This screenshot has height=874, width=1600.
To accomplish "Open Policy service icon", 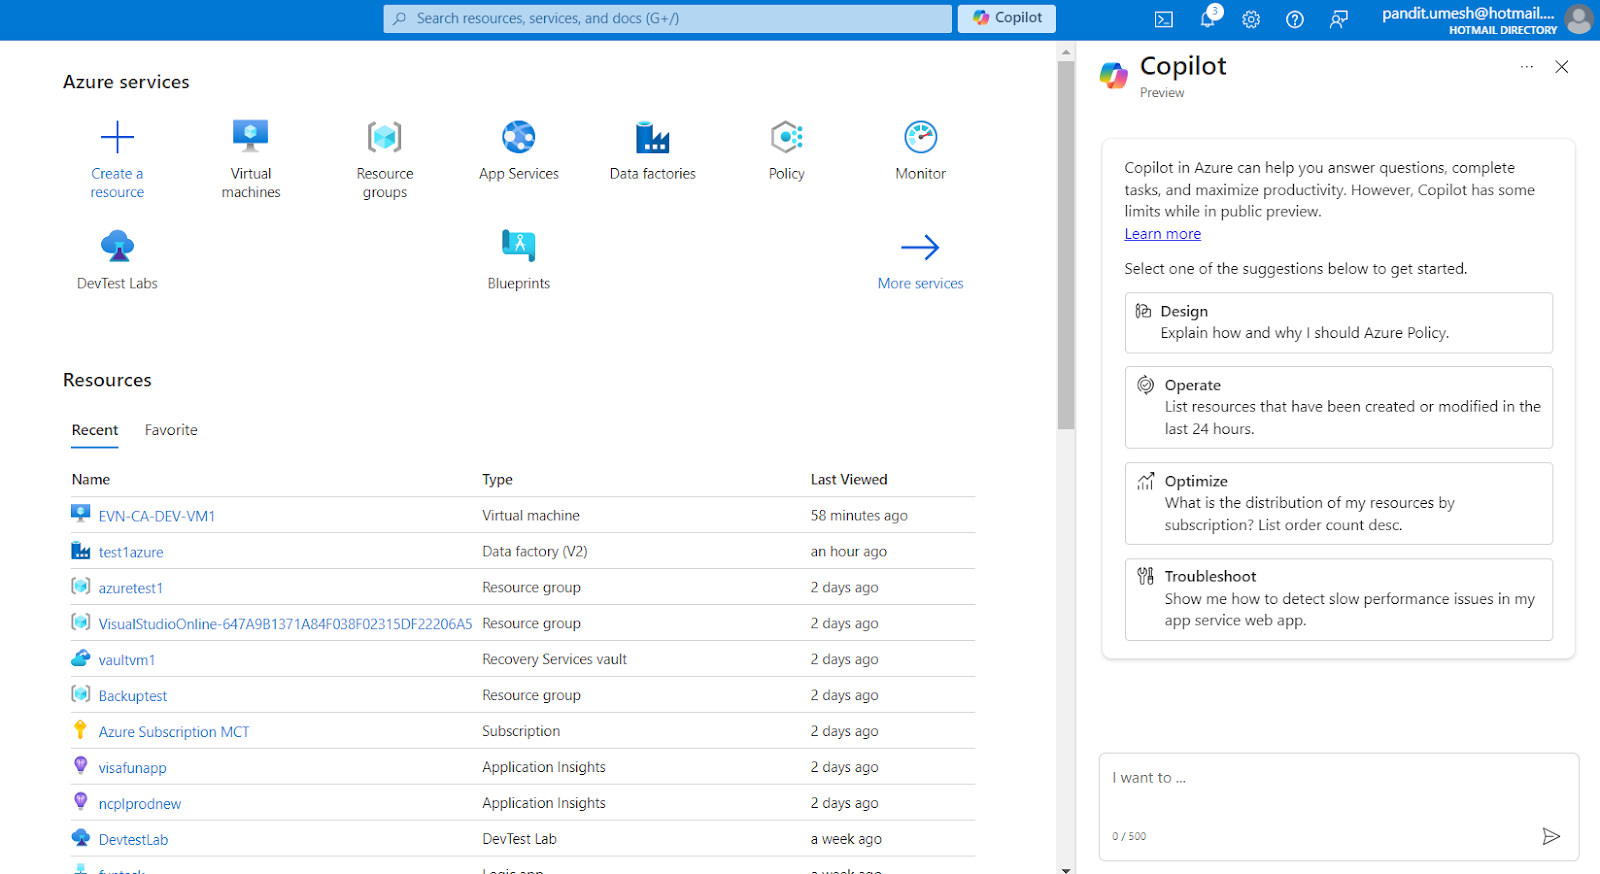I will click(x=787, y=137).
